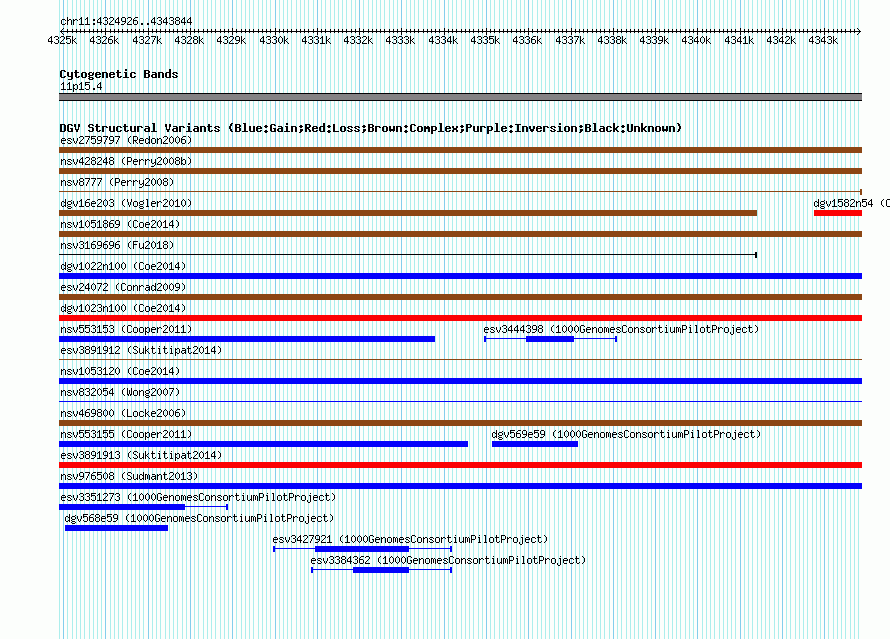Viewport: 890px width, 639px height.
Task: Click the red esv3891913 (Suktitipat2014) bar
Action: pyautogui.click(x=460, y=465)
